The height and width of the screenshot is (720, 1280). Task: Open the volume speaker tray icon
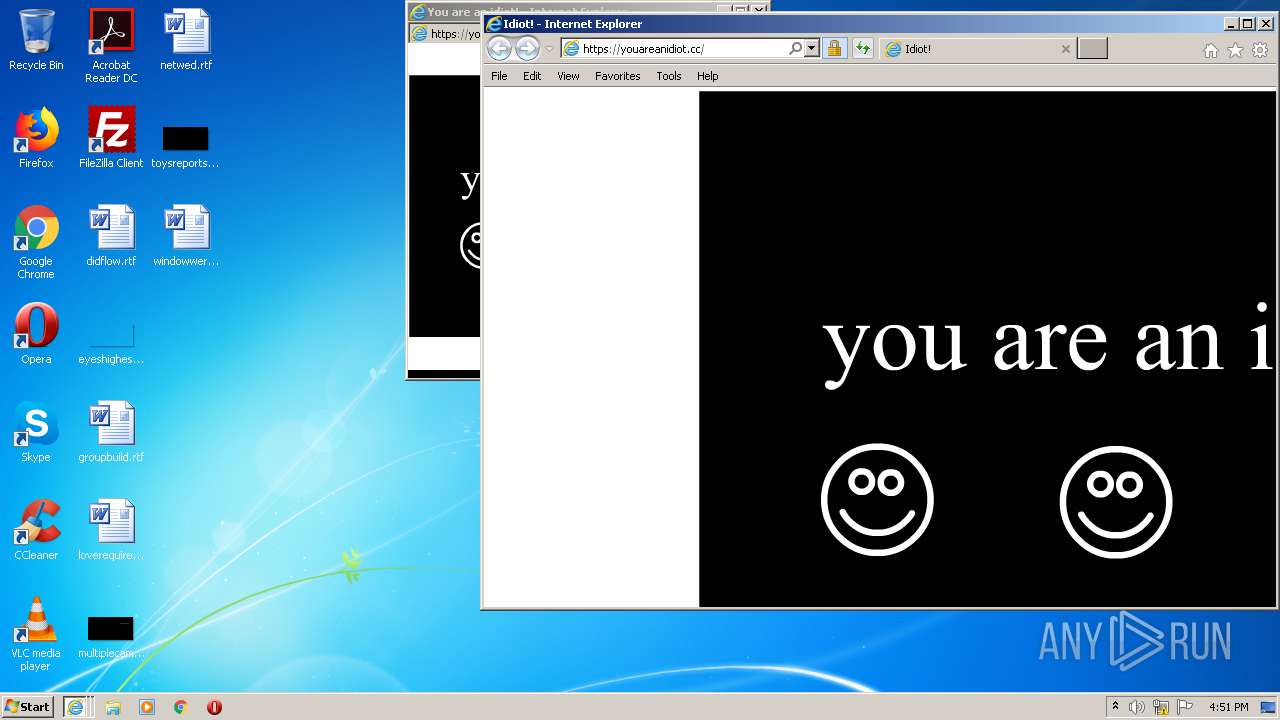point(1137,706)
